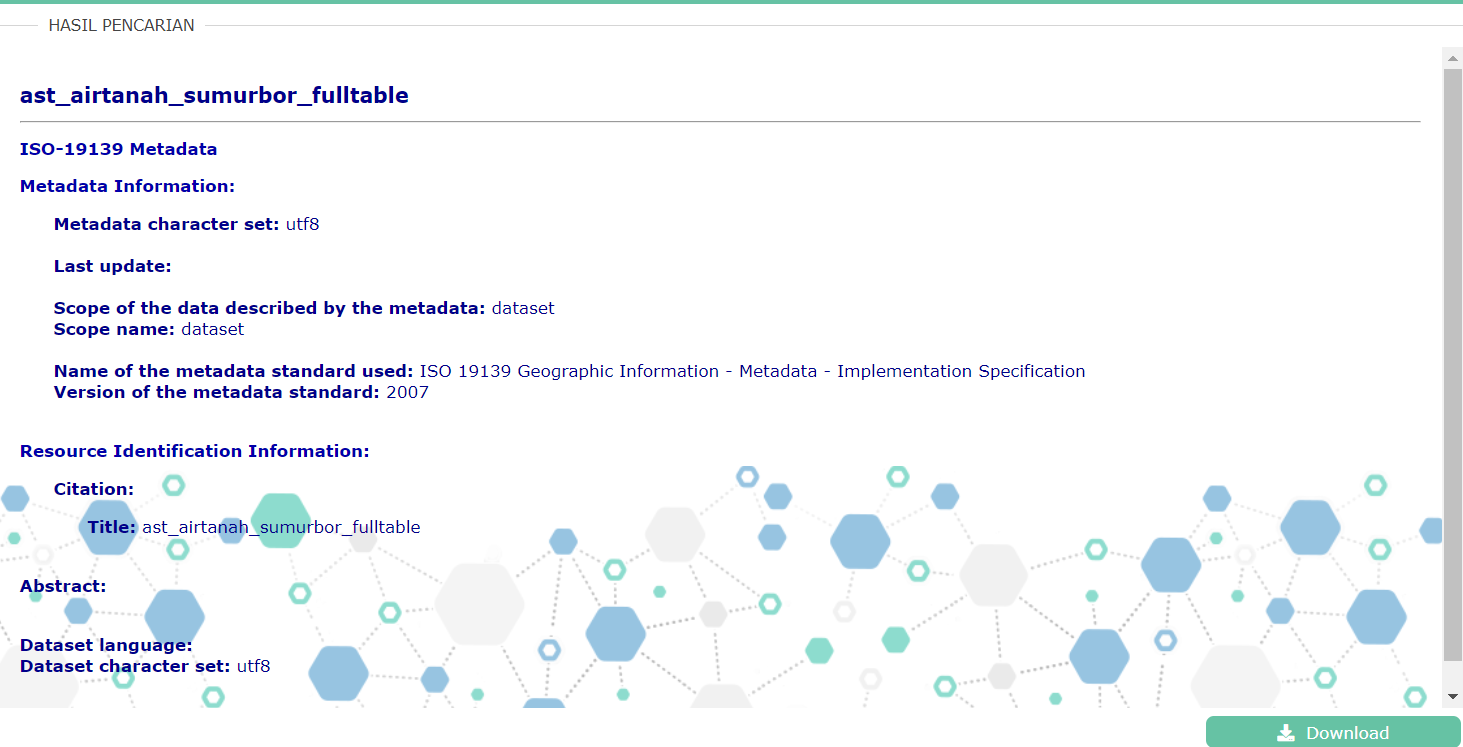
Task: Click the Citation label
Action: tap(93, 489)
